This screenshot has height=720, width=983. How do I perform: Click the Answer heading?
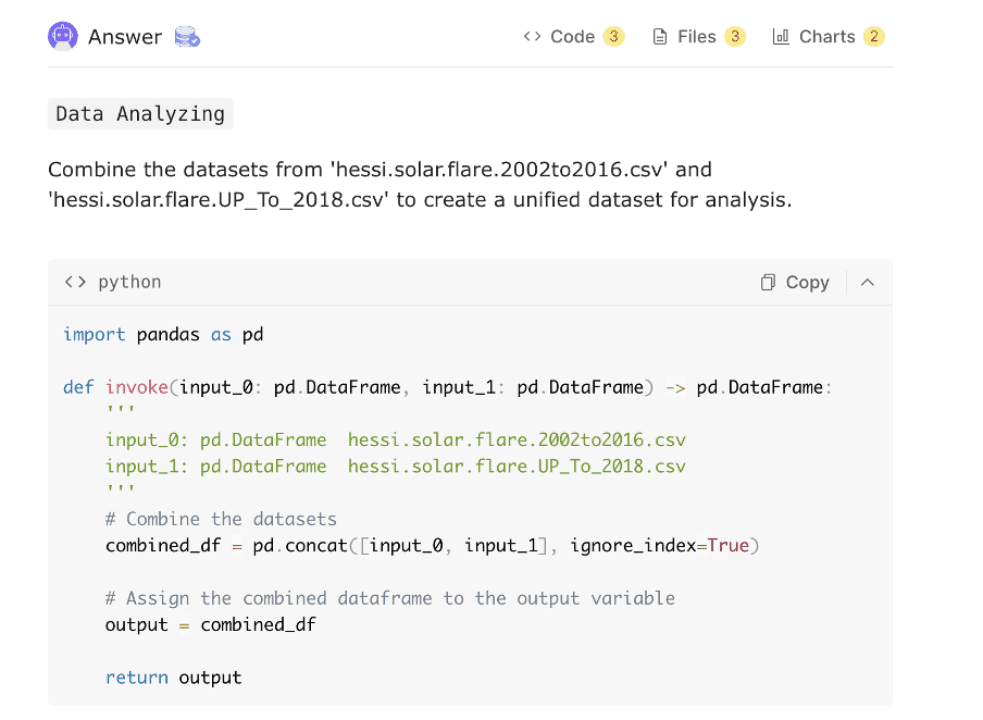[x=125, y=37]
